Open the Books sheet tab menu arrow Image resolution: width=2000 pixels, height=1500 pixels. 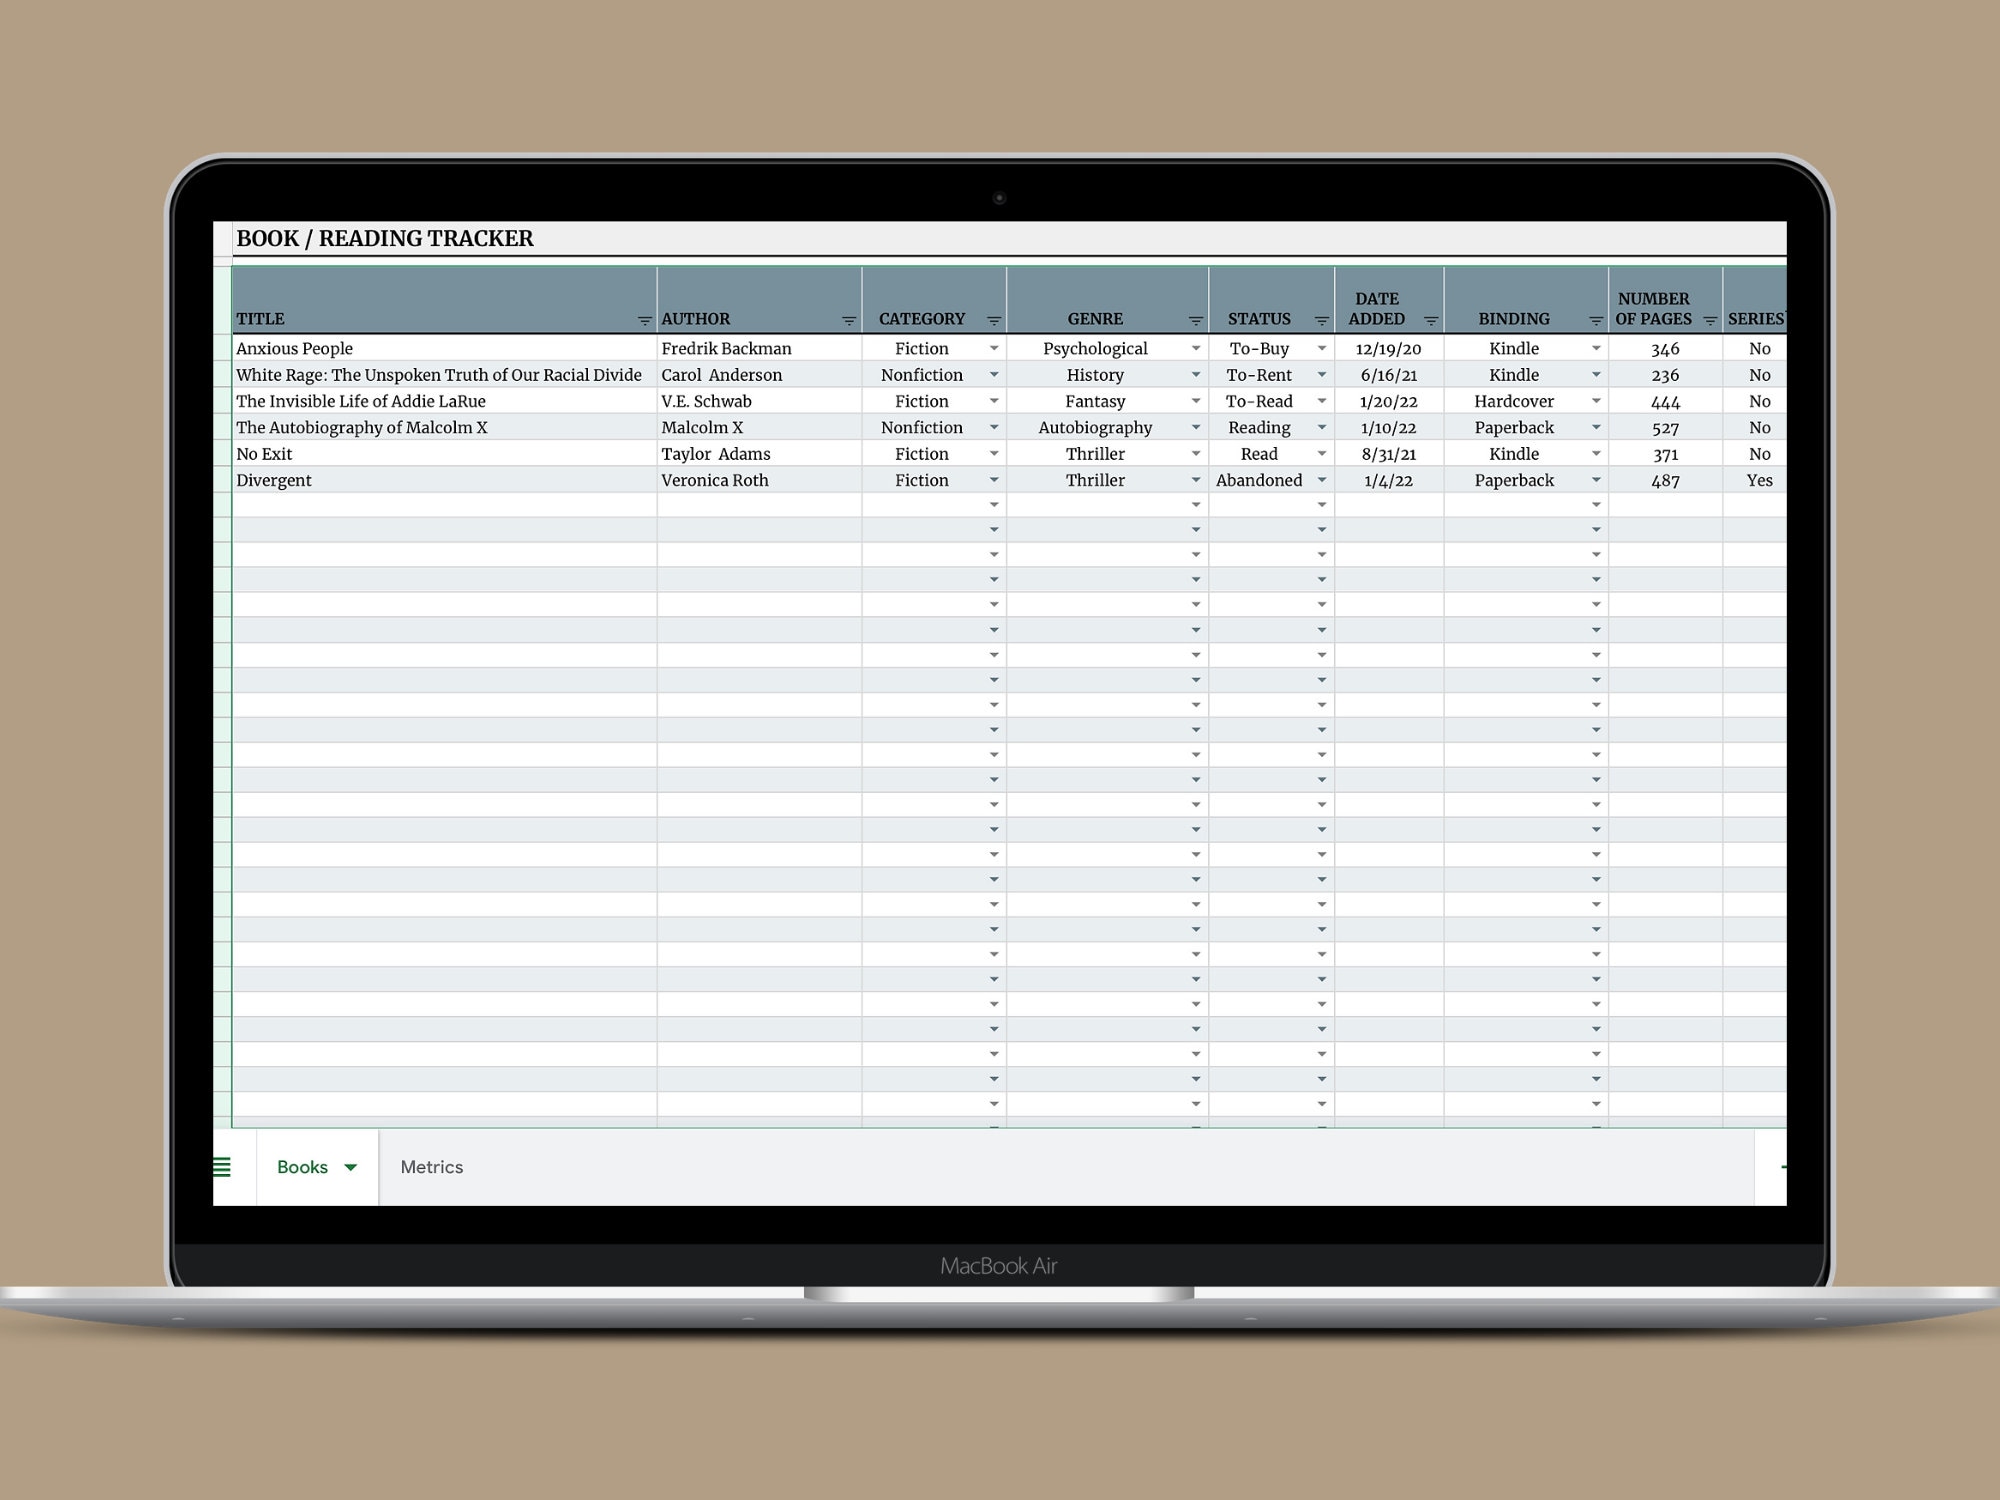tap(350, 1167)
